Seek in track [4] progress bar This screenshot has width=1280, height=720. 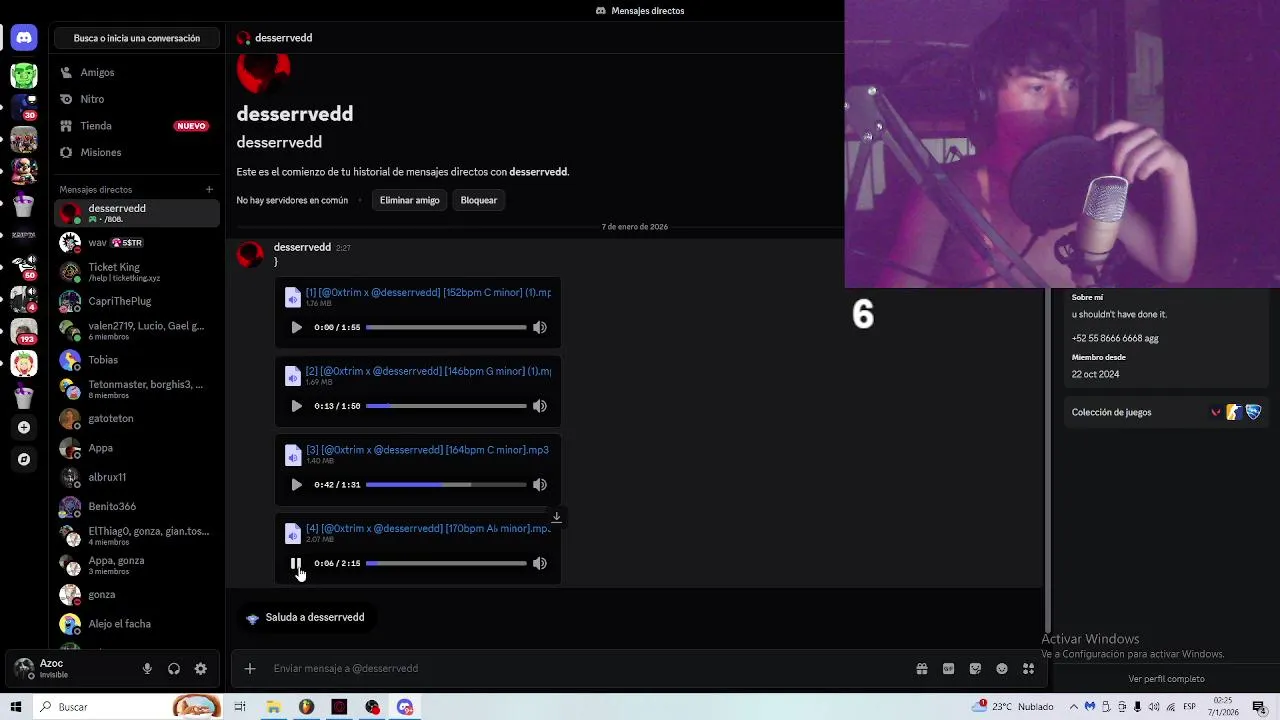[446, 564]
